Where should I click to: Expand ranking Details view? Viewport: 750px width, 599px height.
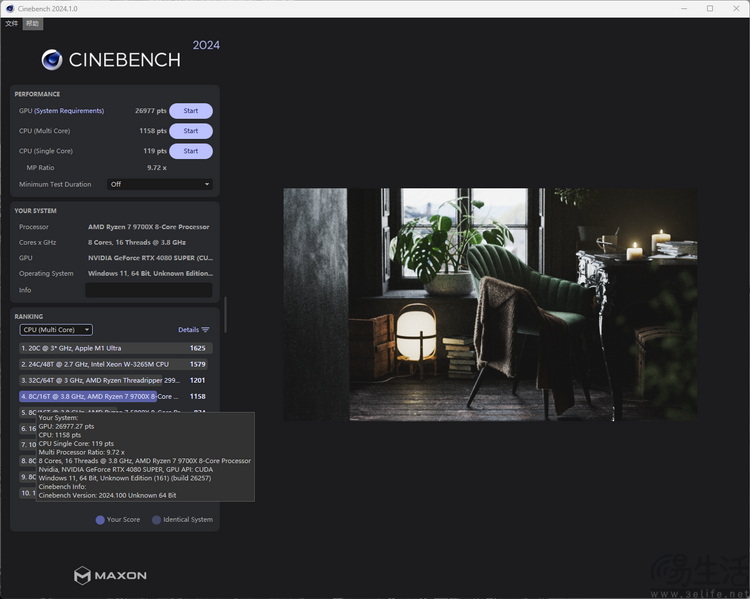point(194,330)
